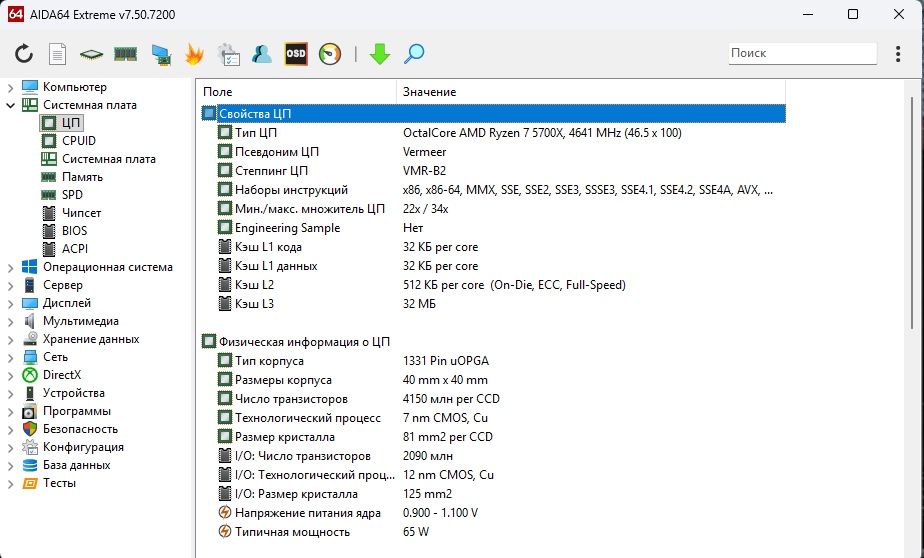Click the AIDA64 title bar app icon
This screenshot has height=558, width=924.
click(x=15, y=14)
